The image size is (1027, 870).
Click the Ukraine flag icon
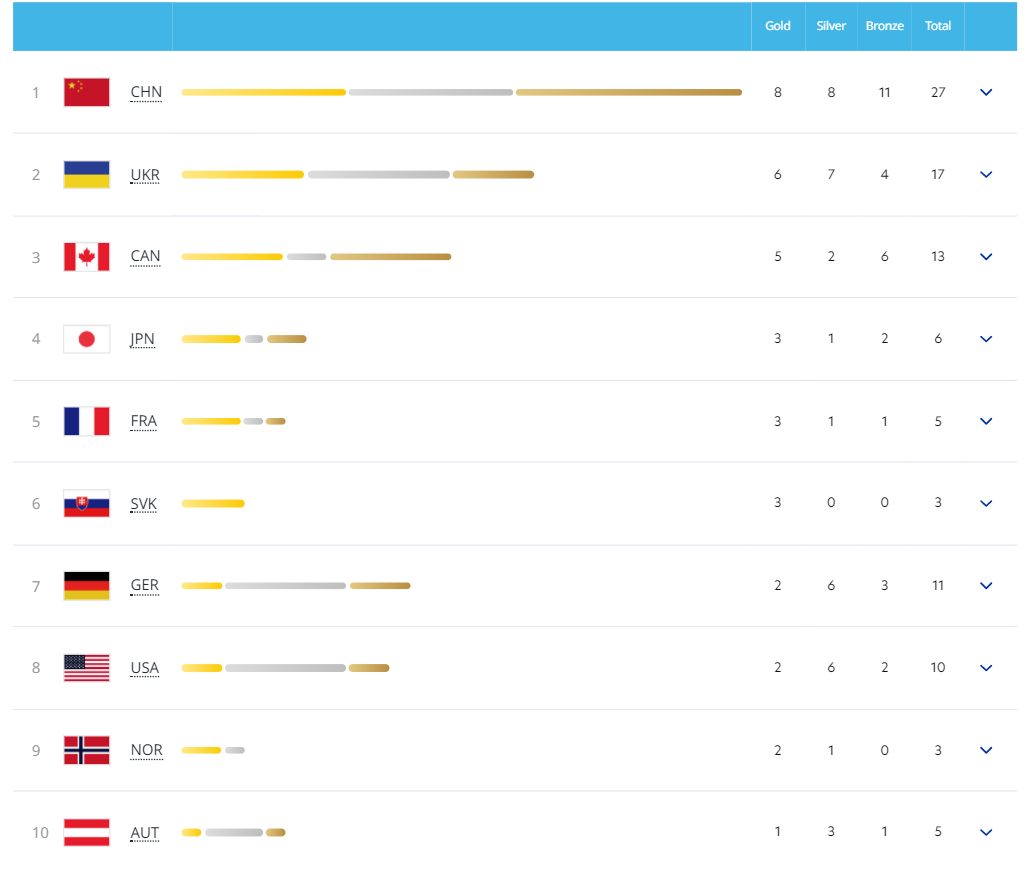pyautogui.click(x=86, y=174)
